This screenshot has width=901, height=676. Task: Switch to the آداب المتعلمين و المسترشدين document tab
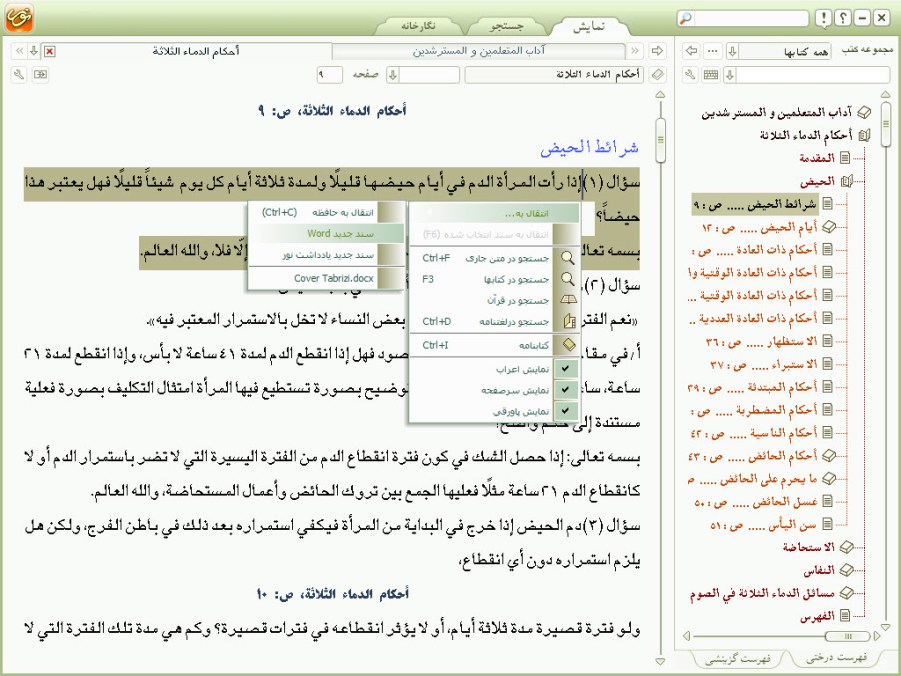(479, 51)
